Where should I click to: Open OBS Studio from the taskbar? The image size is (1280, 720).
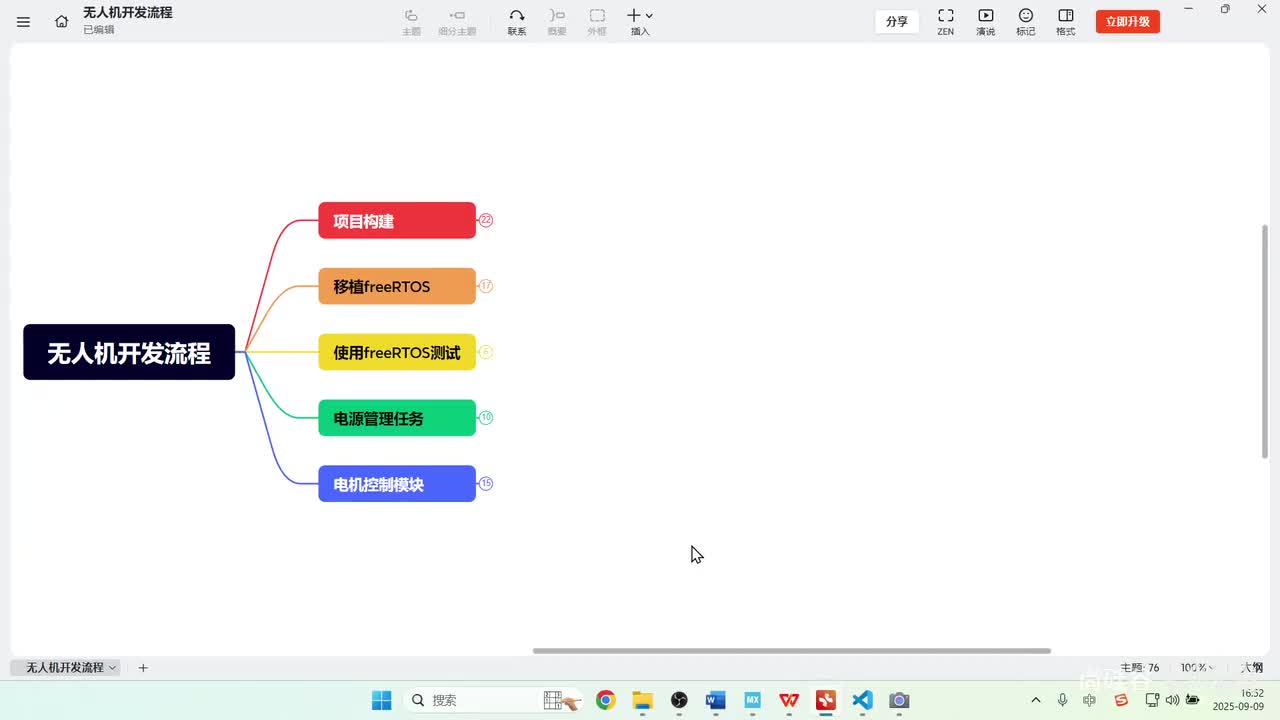(679, 700)
